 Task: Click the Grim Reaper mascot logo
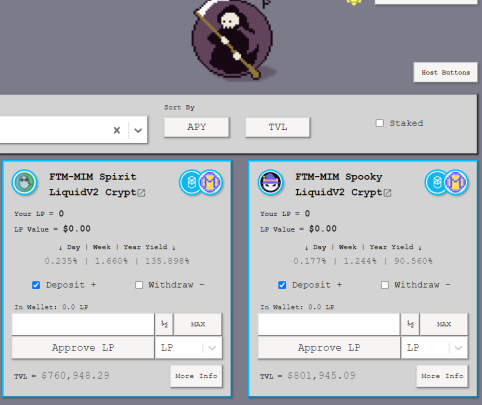(233, 39)
